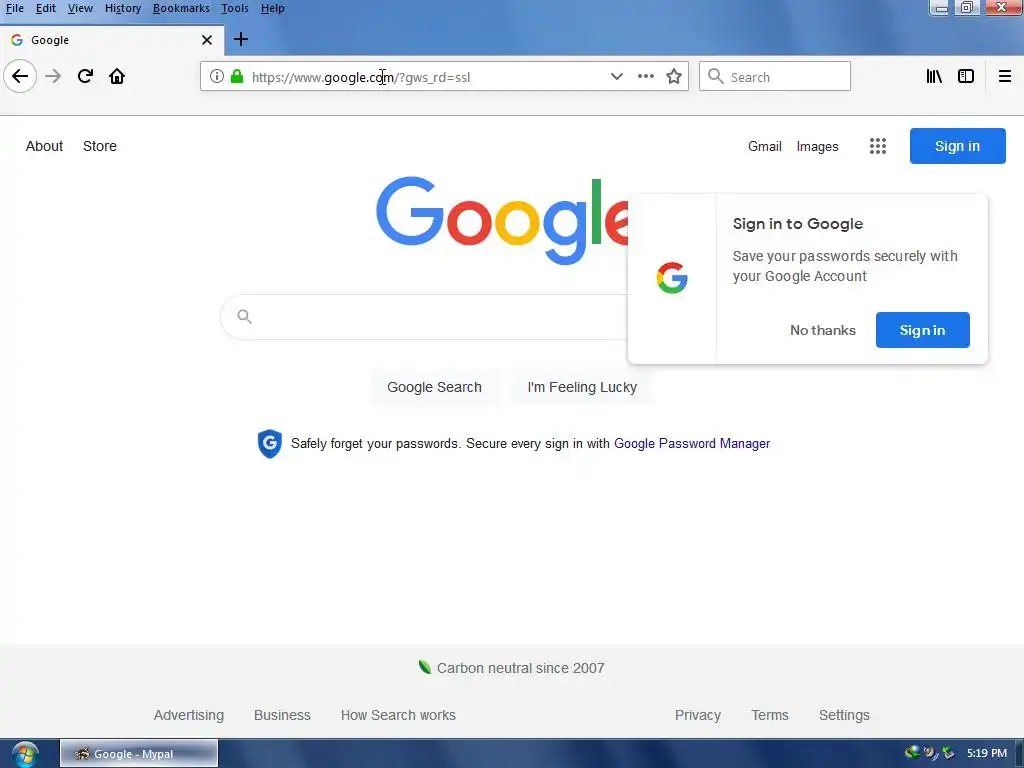
Task: Go back with the back arrow button
Action: pos(20,76)
